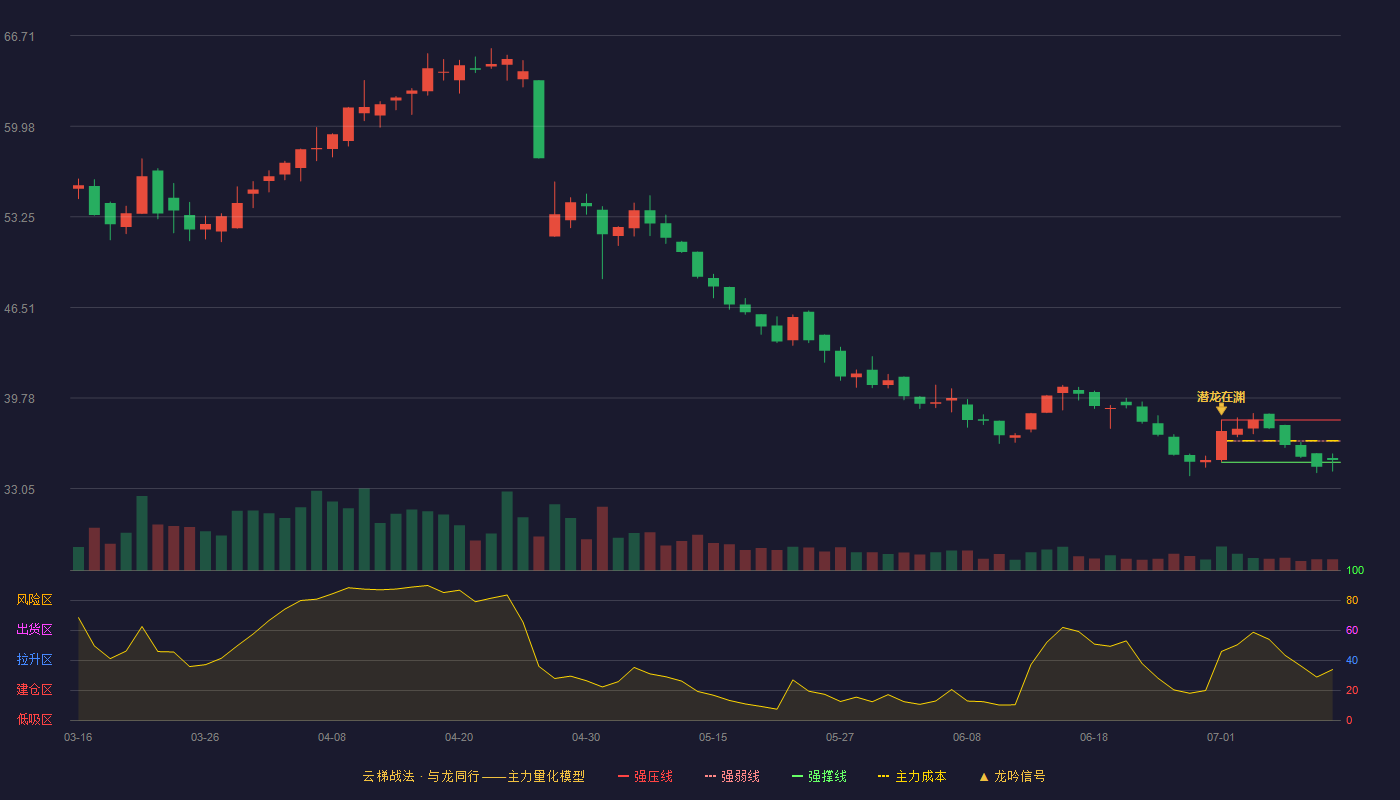Click the 07-01 date label
This screenshot has width=1400, height=800.
pyautogui.click(x=1221, y=737)
